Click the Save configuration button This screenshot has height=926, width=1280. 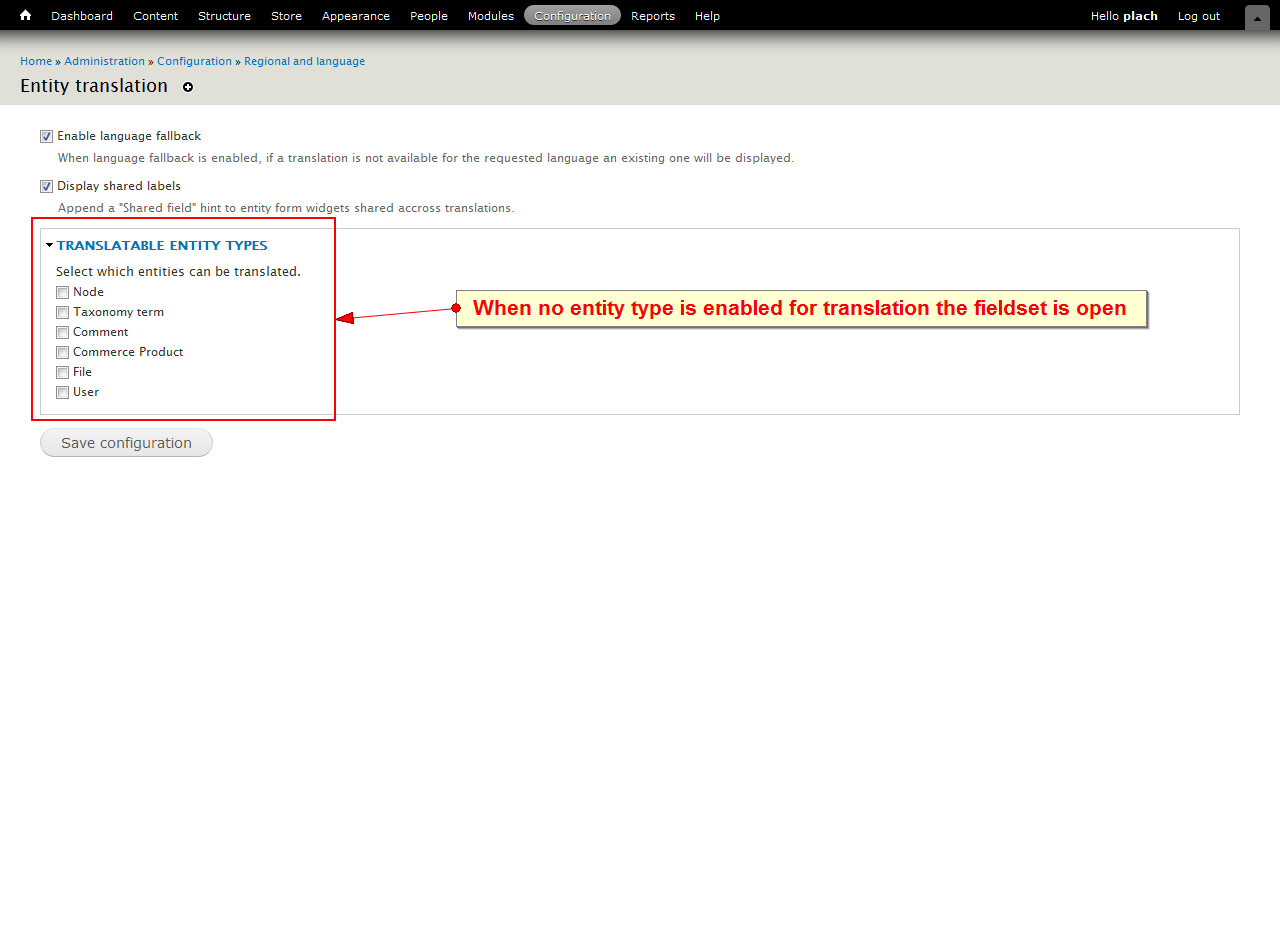126,443
